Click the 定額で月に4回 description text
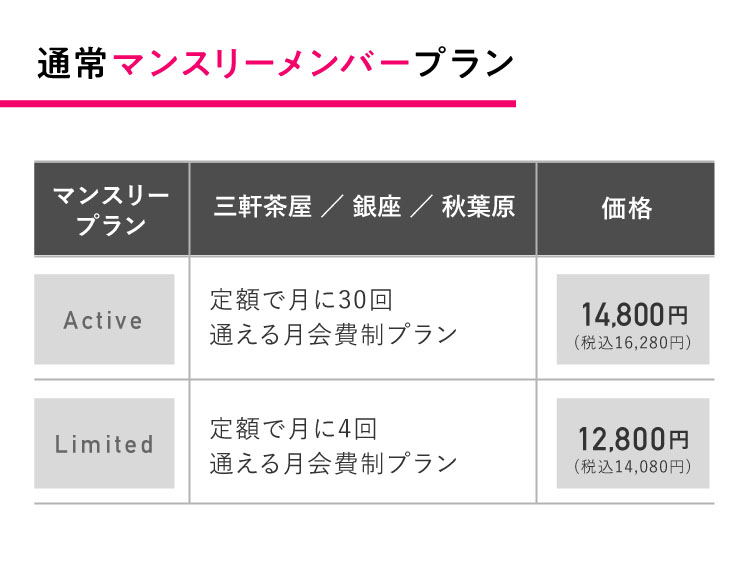 pyautogui.click(x=294, y=429)
